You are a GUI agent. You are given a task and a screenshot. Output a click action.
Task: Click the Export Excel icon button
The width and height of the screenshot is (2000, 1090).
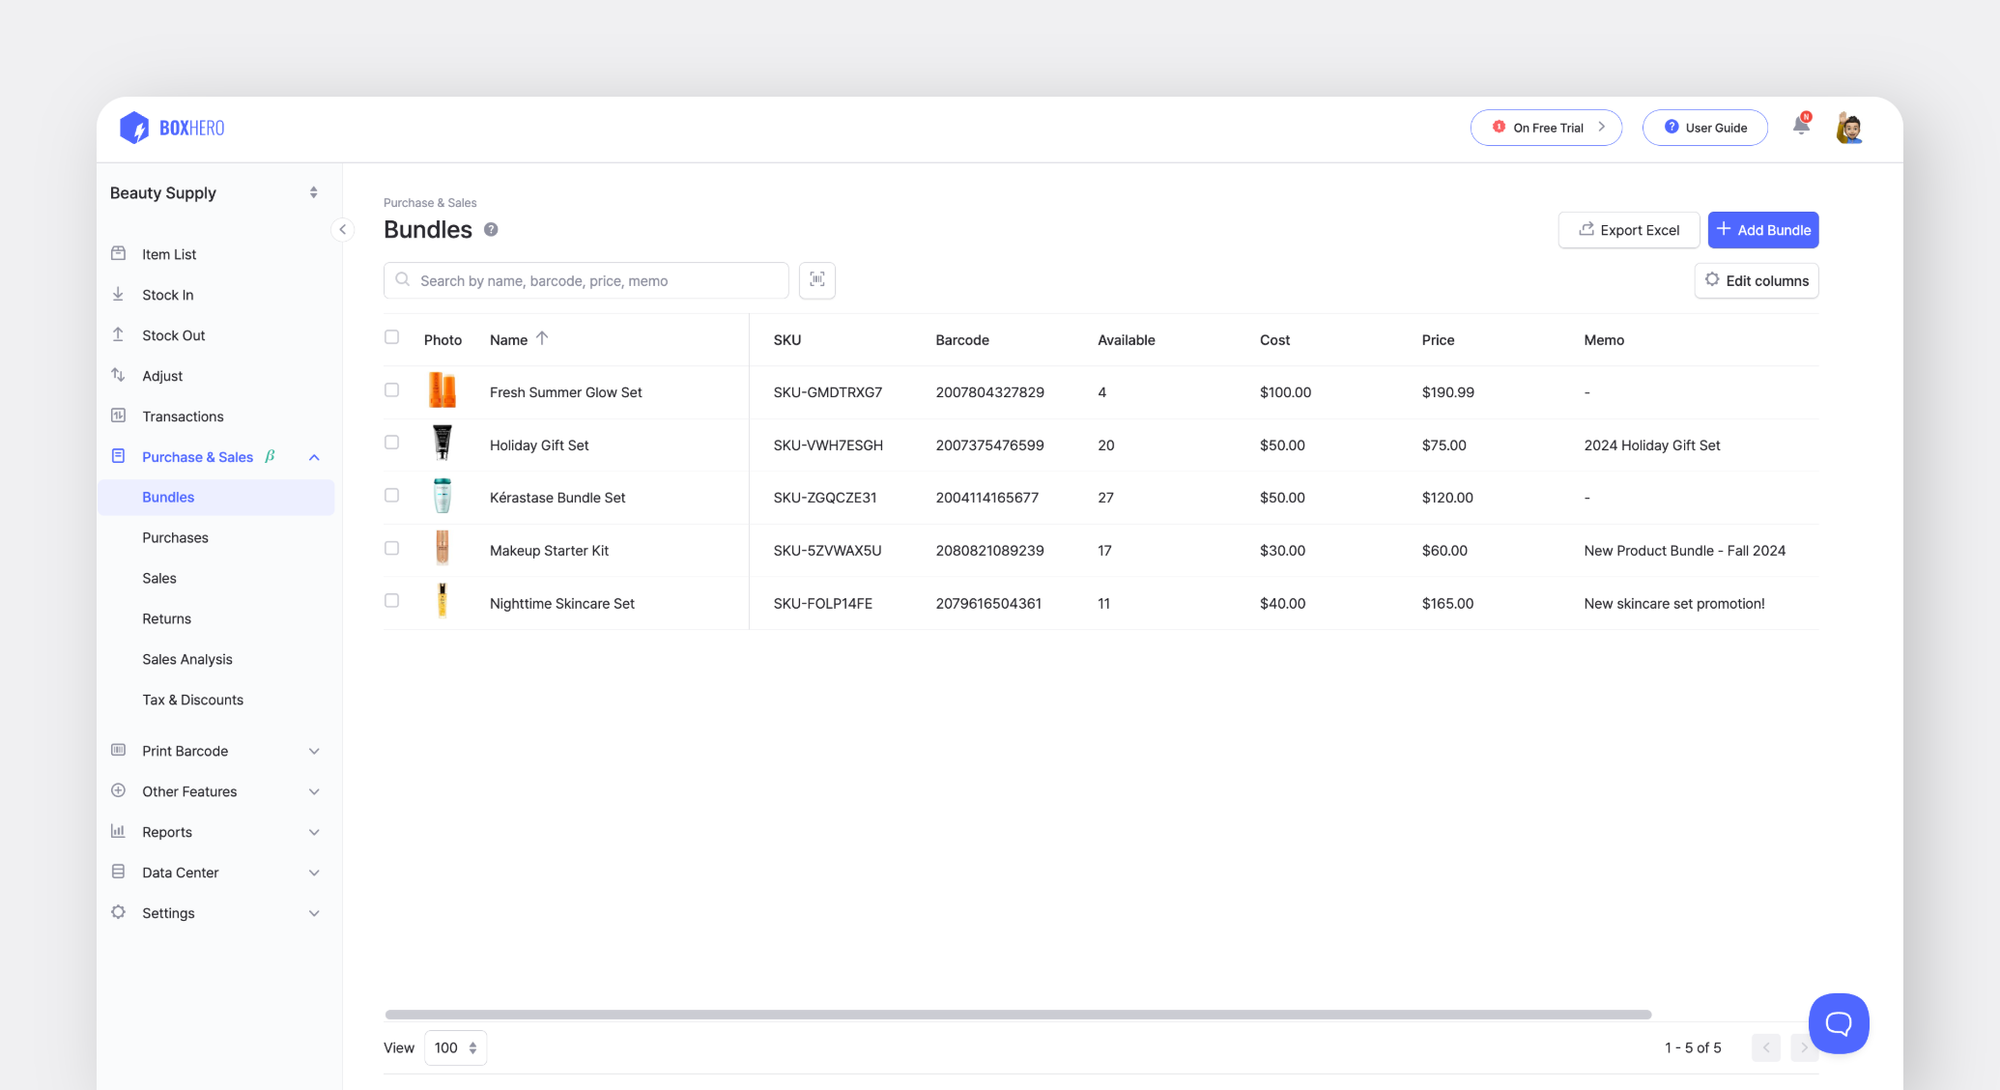[x=1587, y=230]
